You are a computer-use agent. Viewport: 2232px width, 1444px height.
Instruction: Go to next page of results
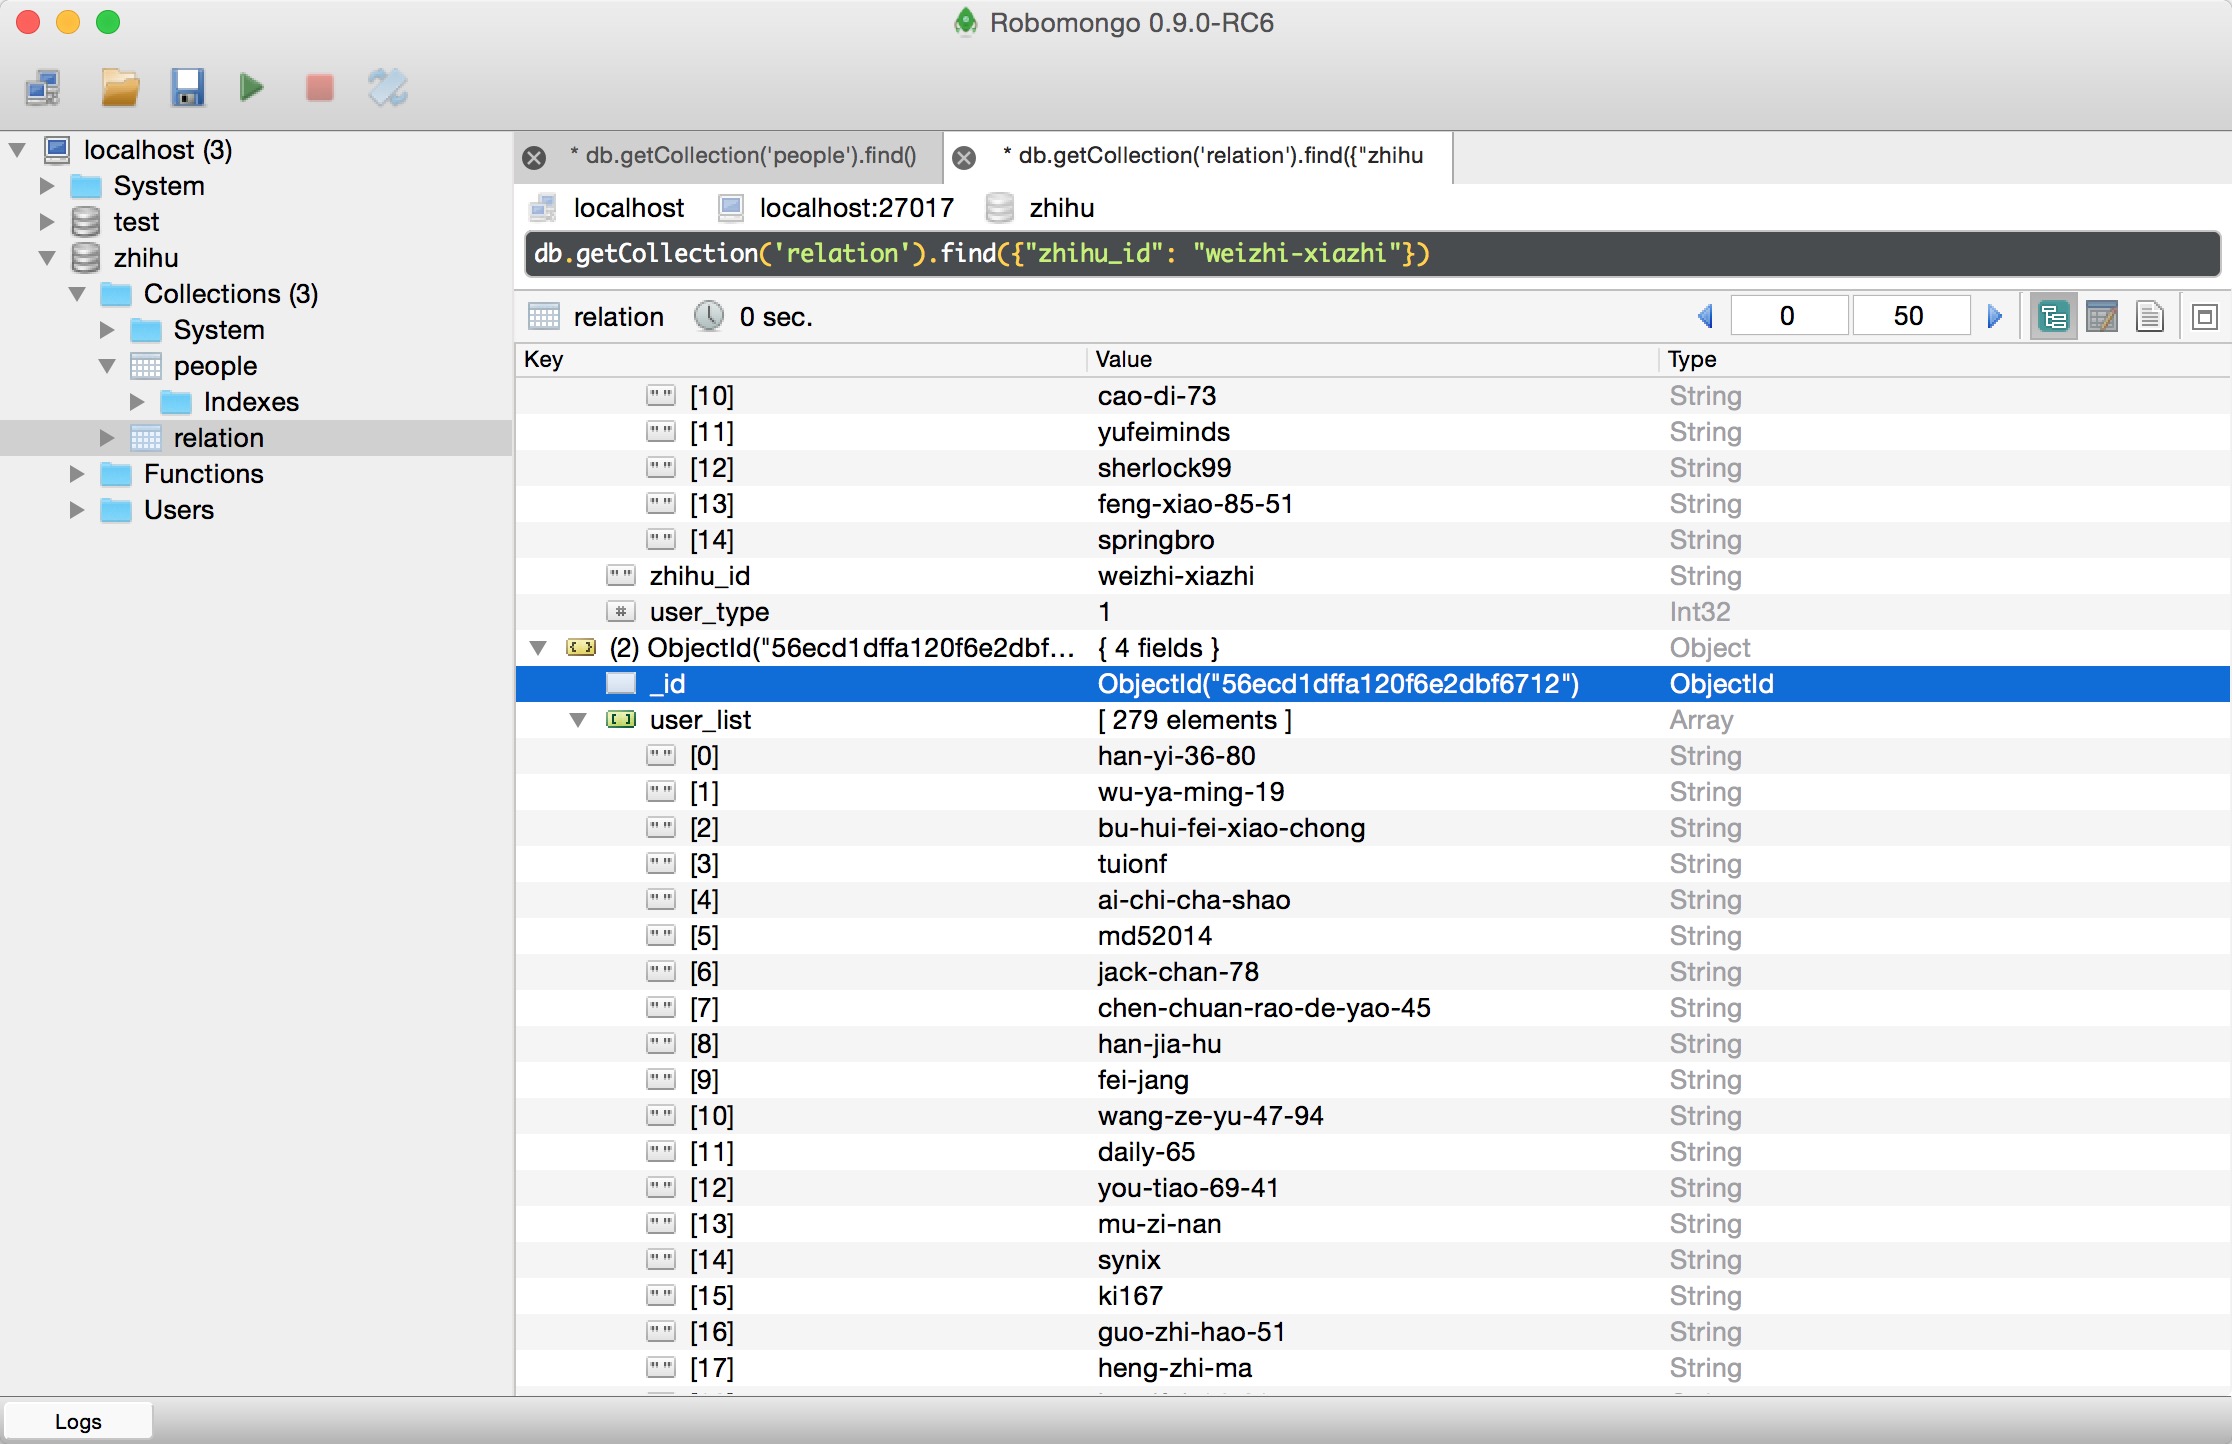[x=1994, y=317]
